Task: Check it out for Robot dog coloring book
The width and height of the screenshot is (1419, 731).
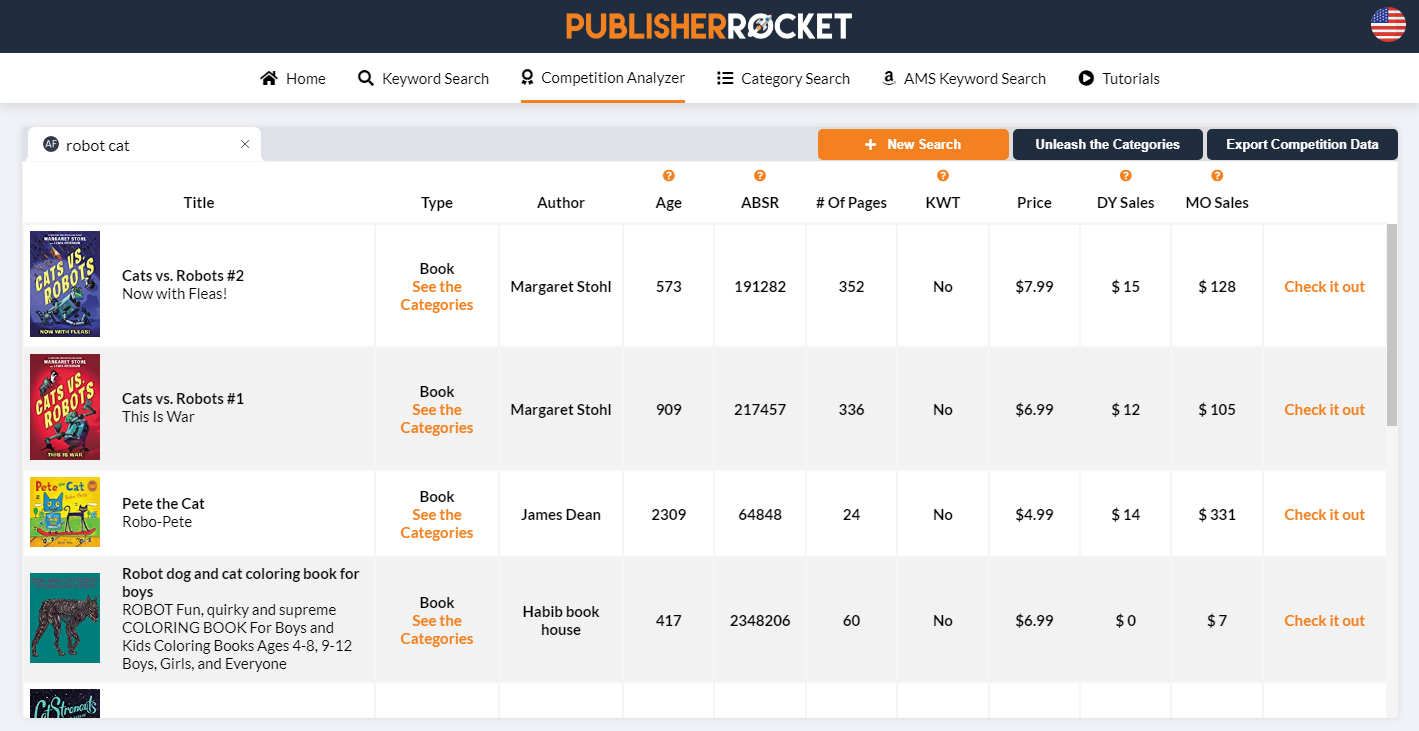Action: (x=1324, y=620)
